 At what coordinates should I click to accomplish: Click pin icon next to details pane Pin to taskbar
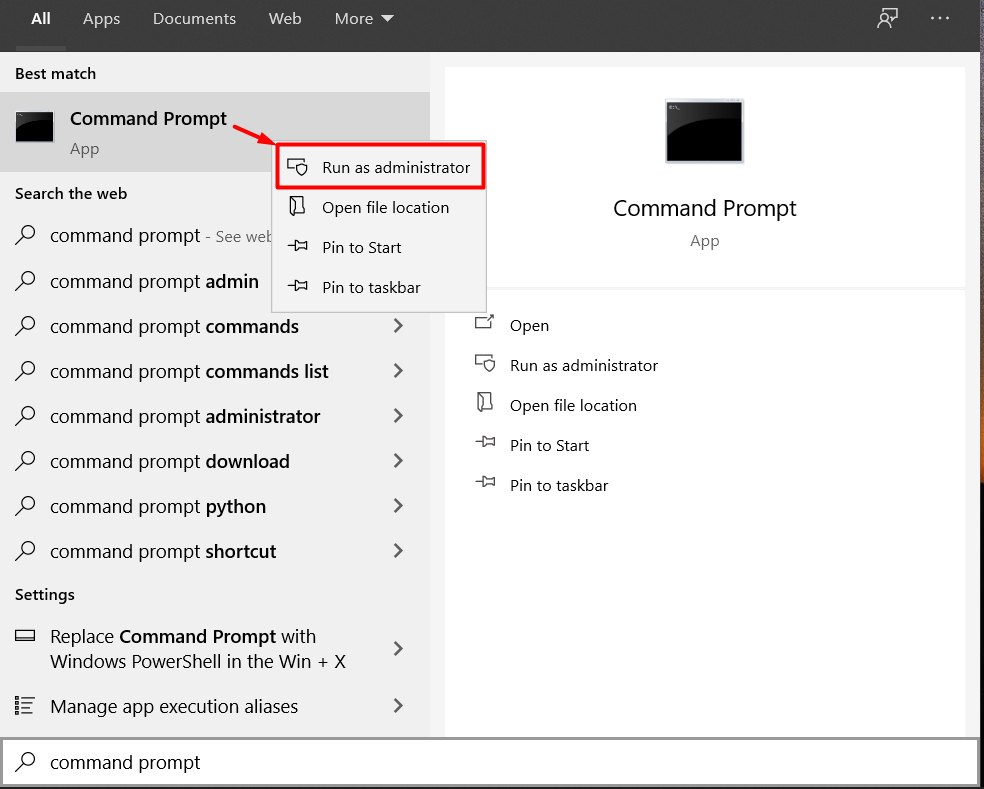(x=485, y=483)
